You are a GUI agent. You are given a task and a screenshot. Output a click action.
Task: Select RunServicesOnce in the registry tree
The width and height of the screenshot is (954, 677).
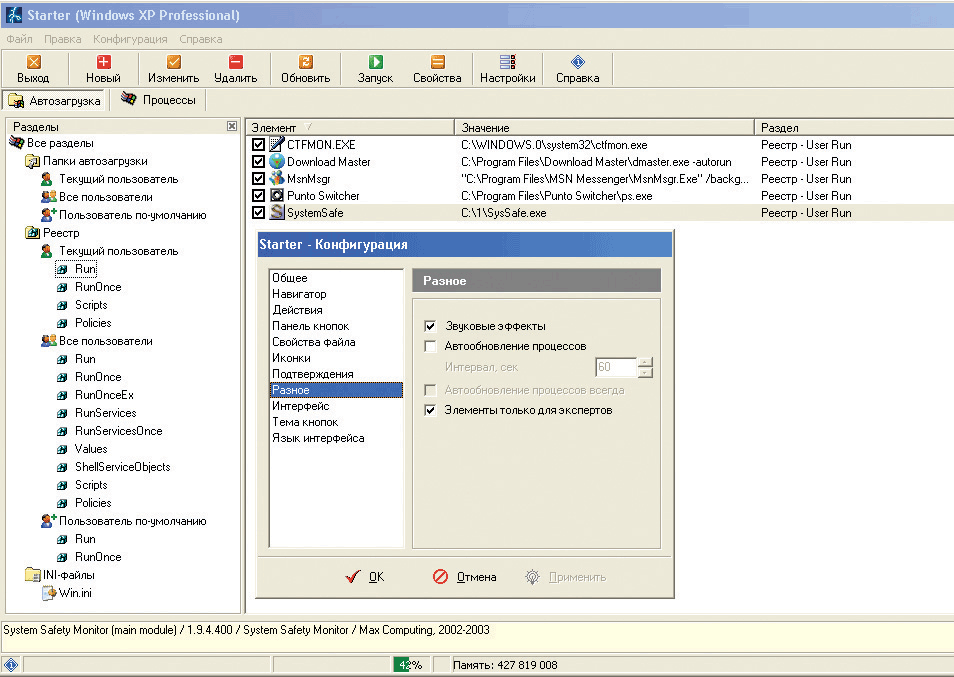[x=119, y=431]
